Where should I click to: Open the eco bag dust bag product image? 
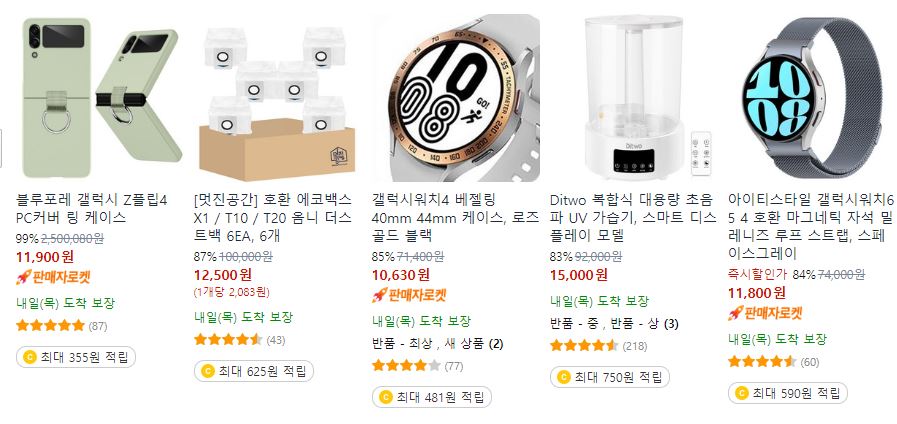coord(277,98)
